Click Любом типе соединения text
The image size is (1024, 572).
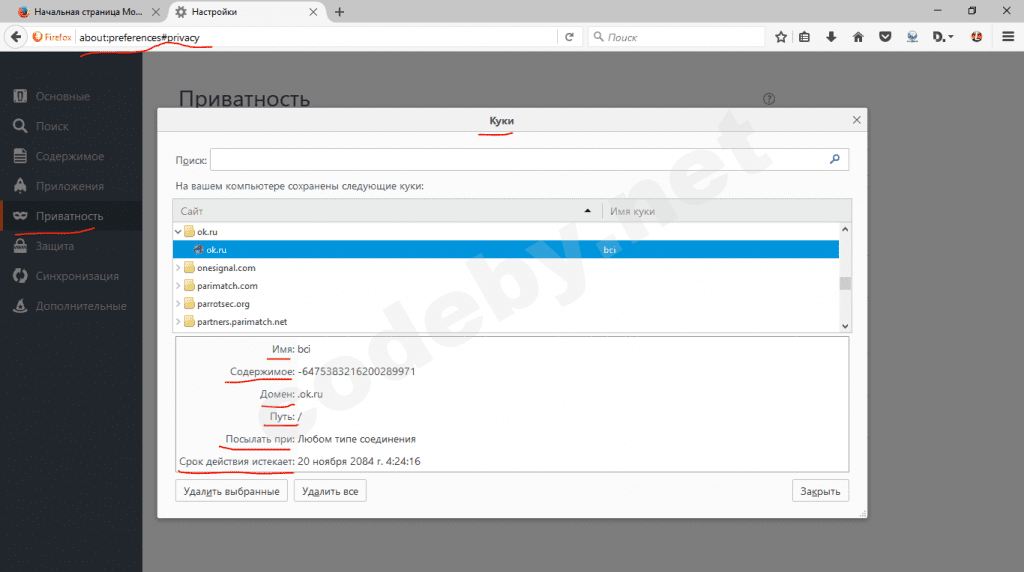(357, 439)
